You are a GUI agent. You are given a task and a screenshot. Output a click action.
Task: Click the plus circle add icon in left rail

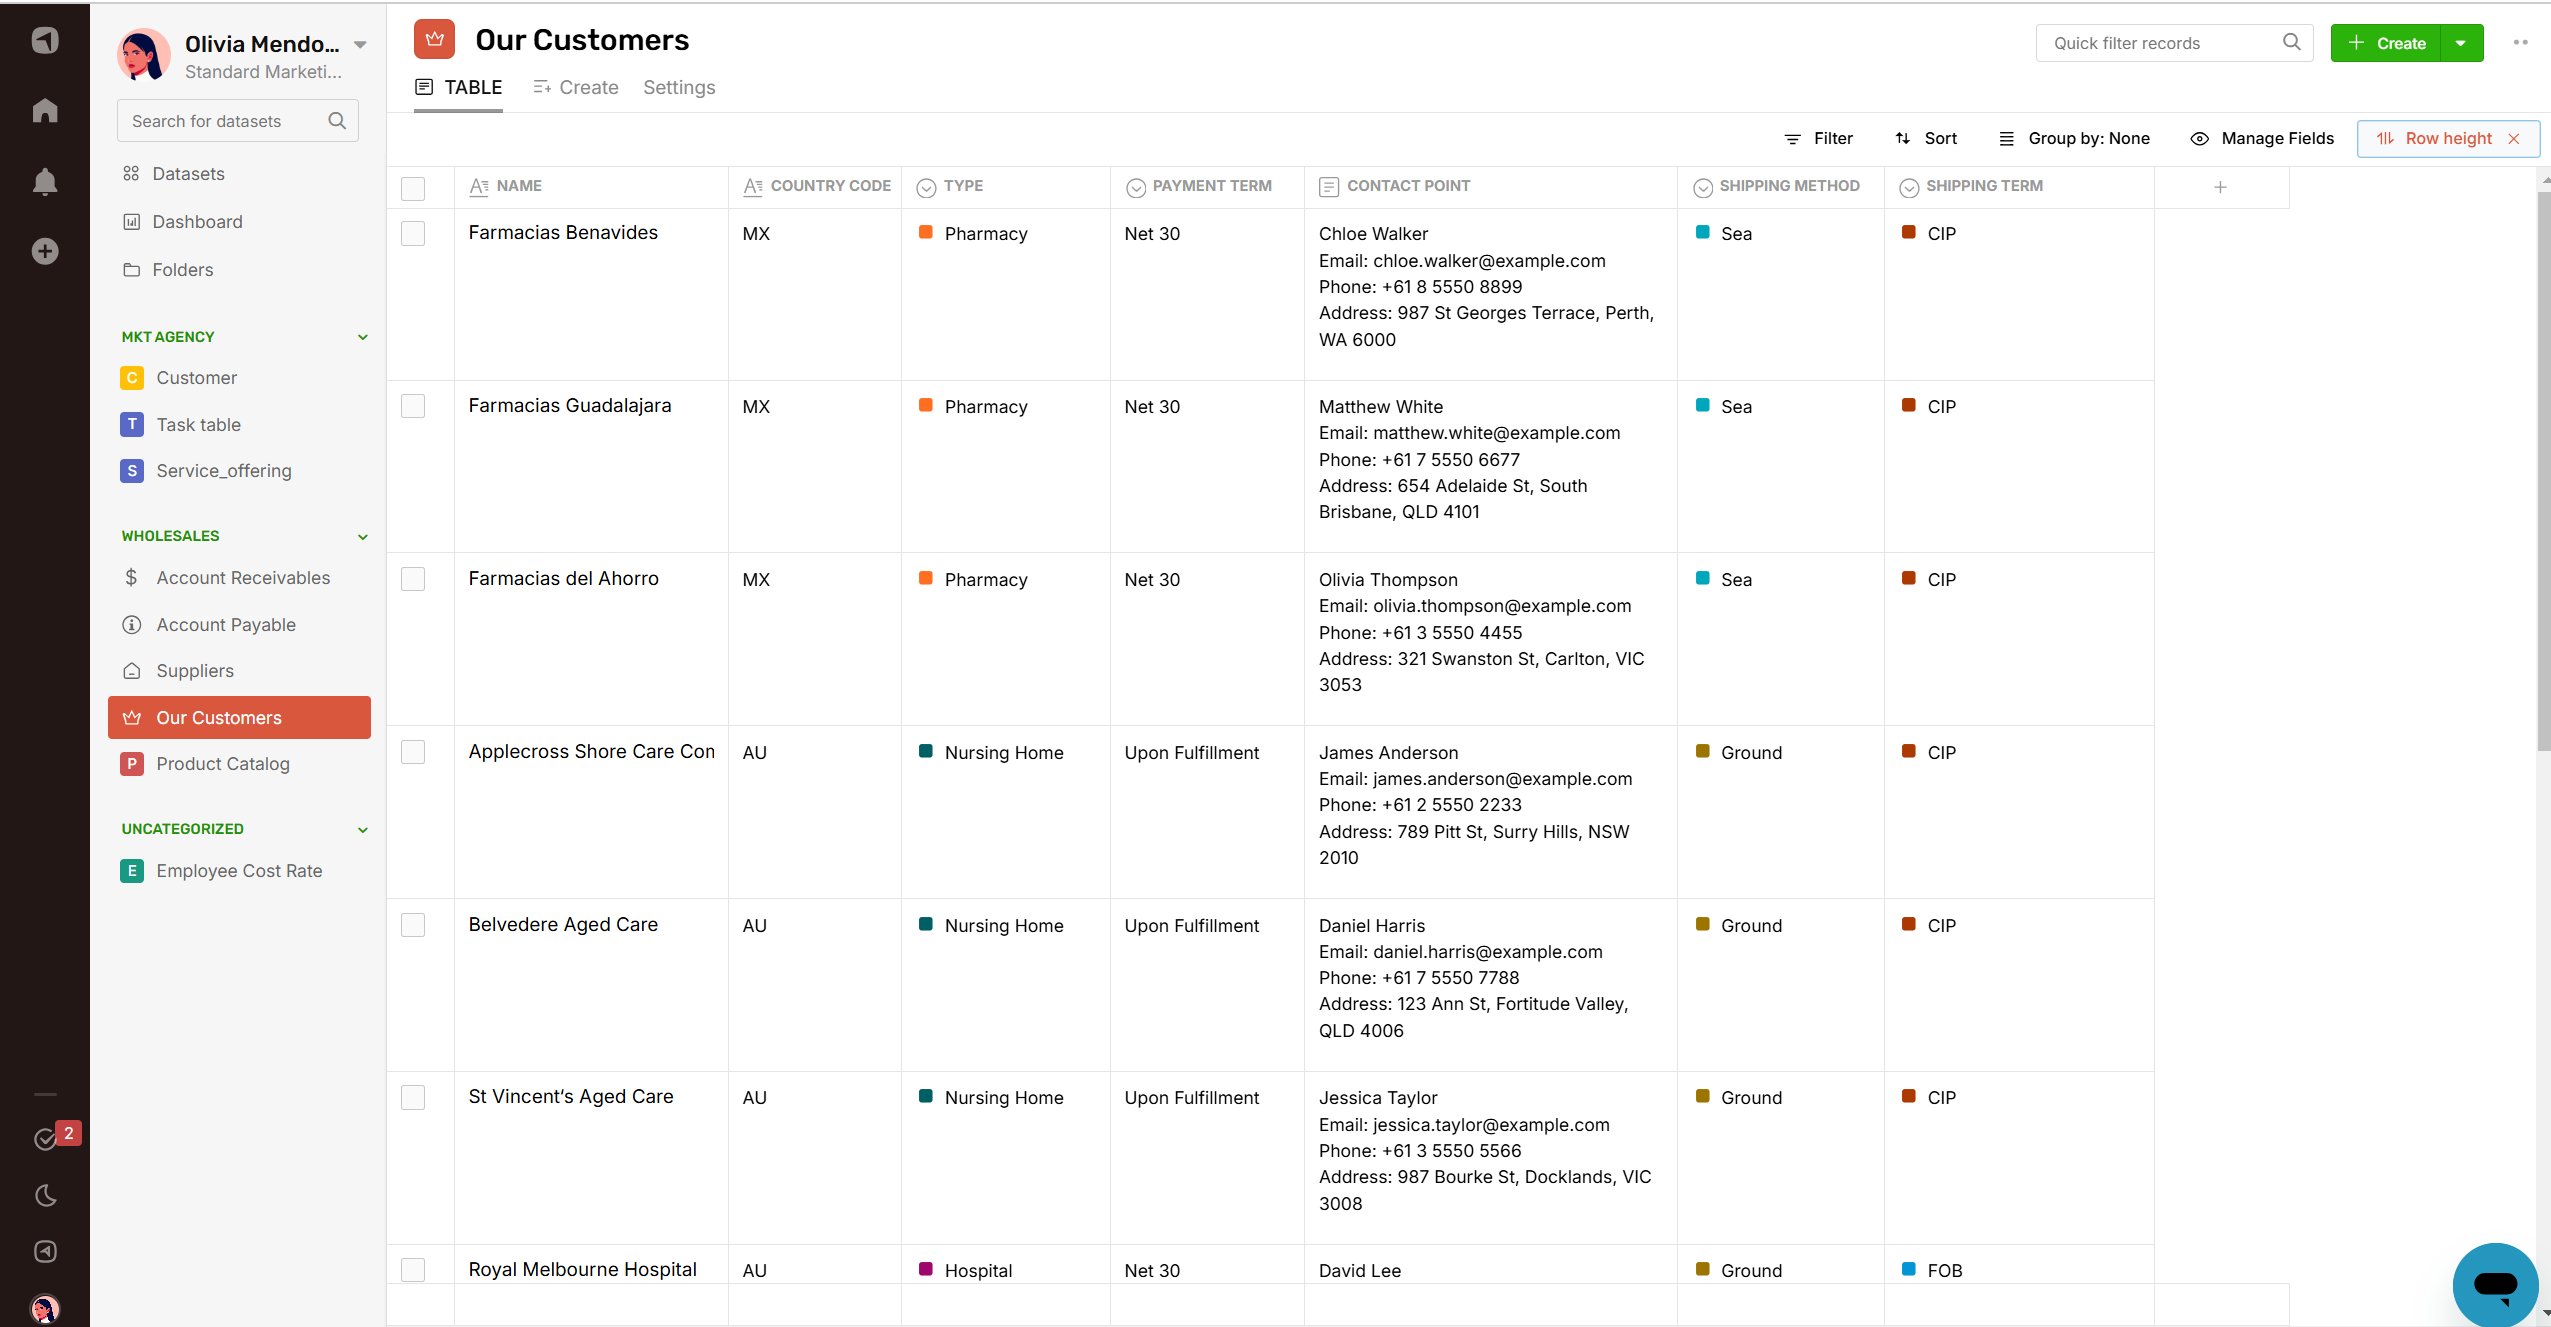[x=45, y=251]
